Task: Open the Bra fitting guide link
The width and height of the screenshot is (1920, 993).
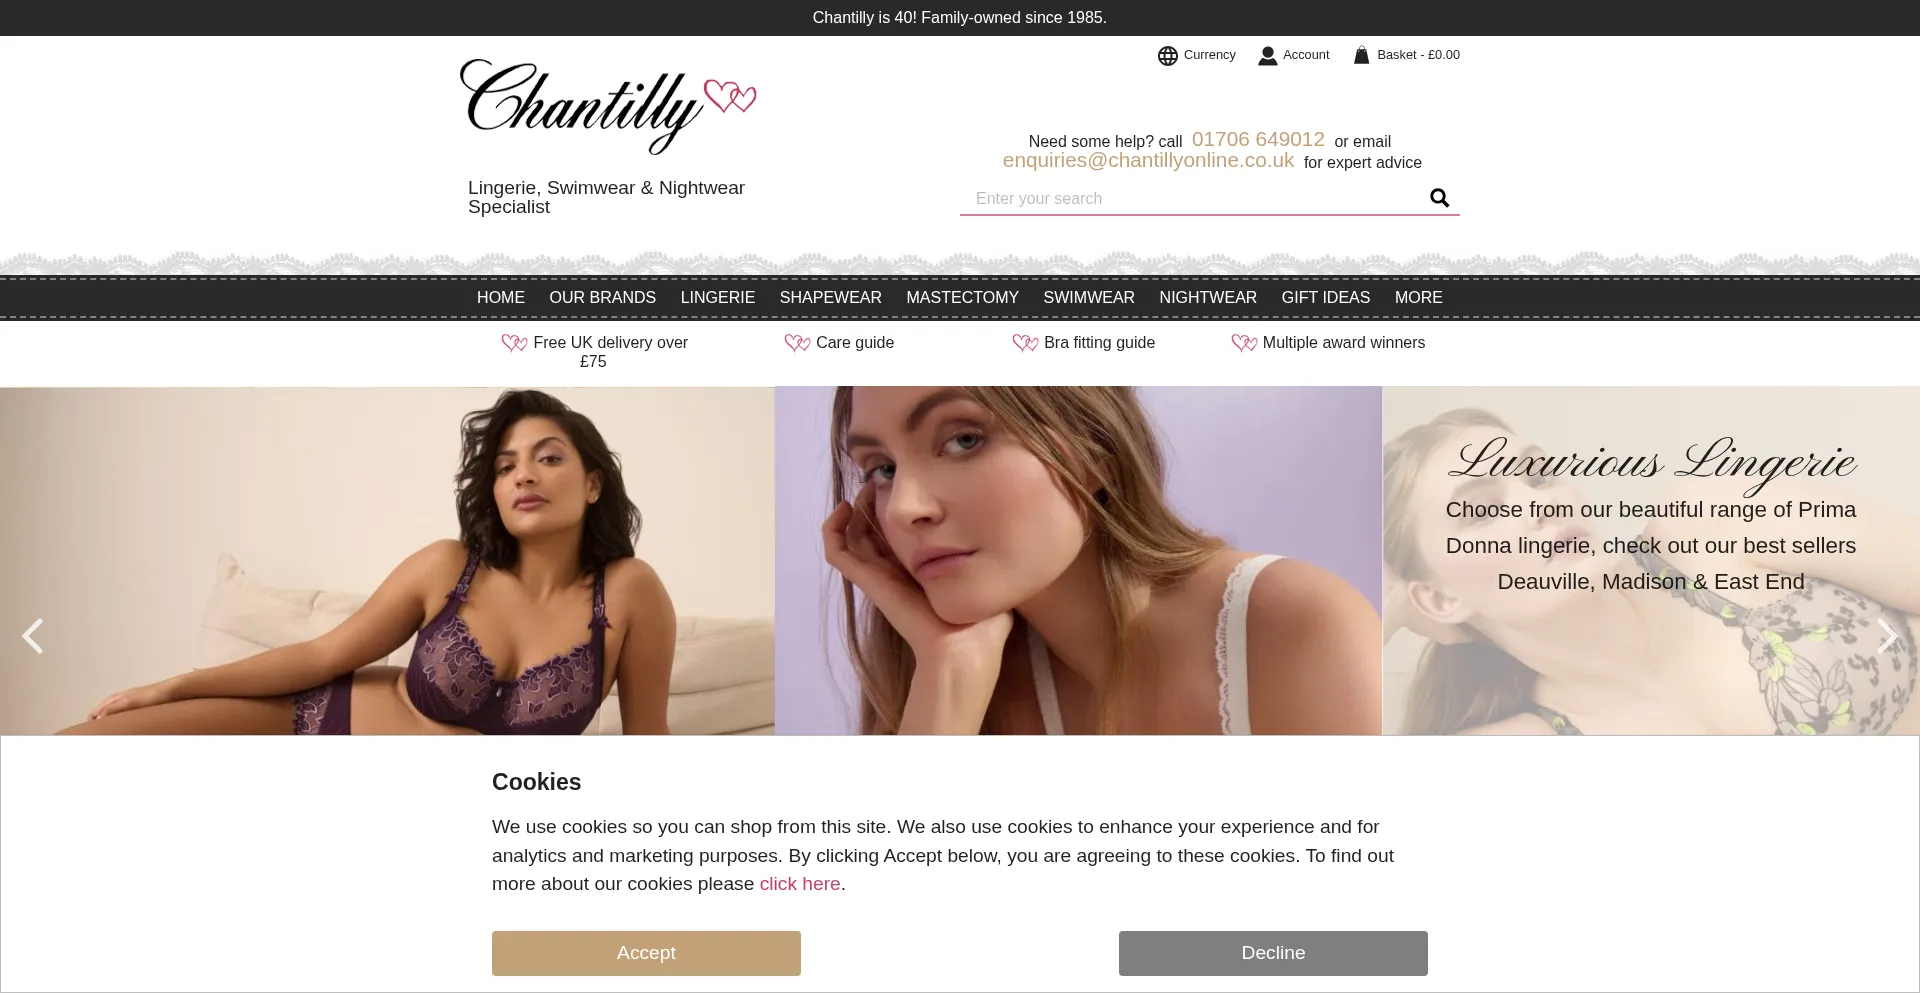Action: (1099, 343)
